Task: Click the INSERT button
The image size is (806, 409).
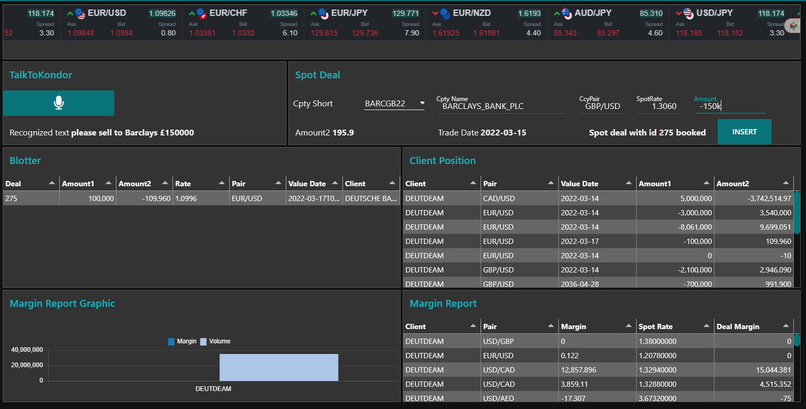Action: click(744, 132)
